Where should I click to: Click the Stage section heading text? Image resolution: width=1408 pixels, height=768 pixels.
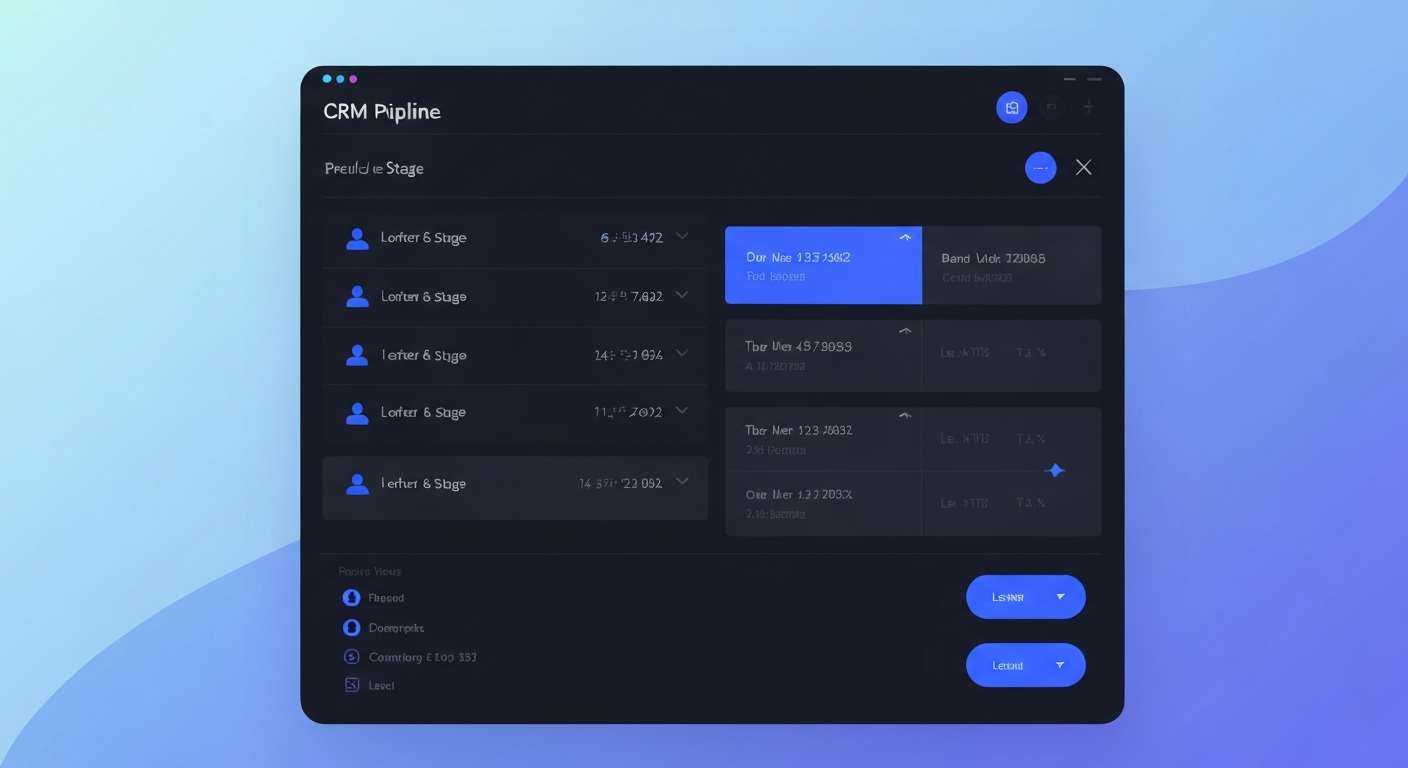(374, 168)
